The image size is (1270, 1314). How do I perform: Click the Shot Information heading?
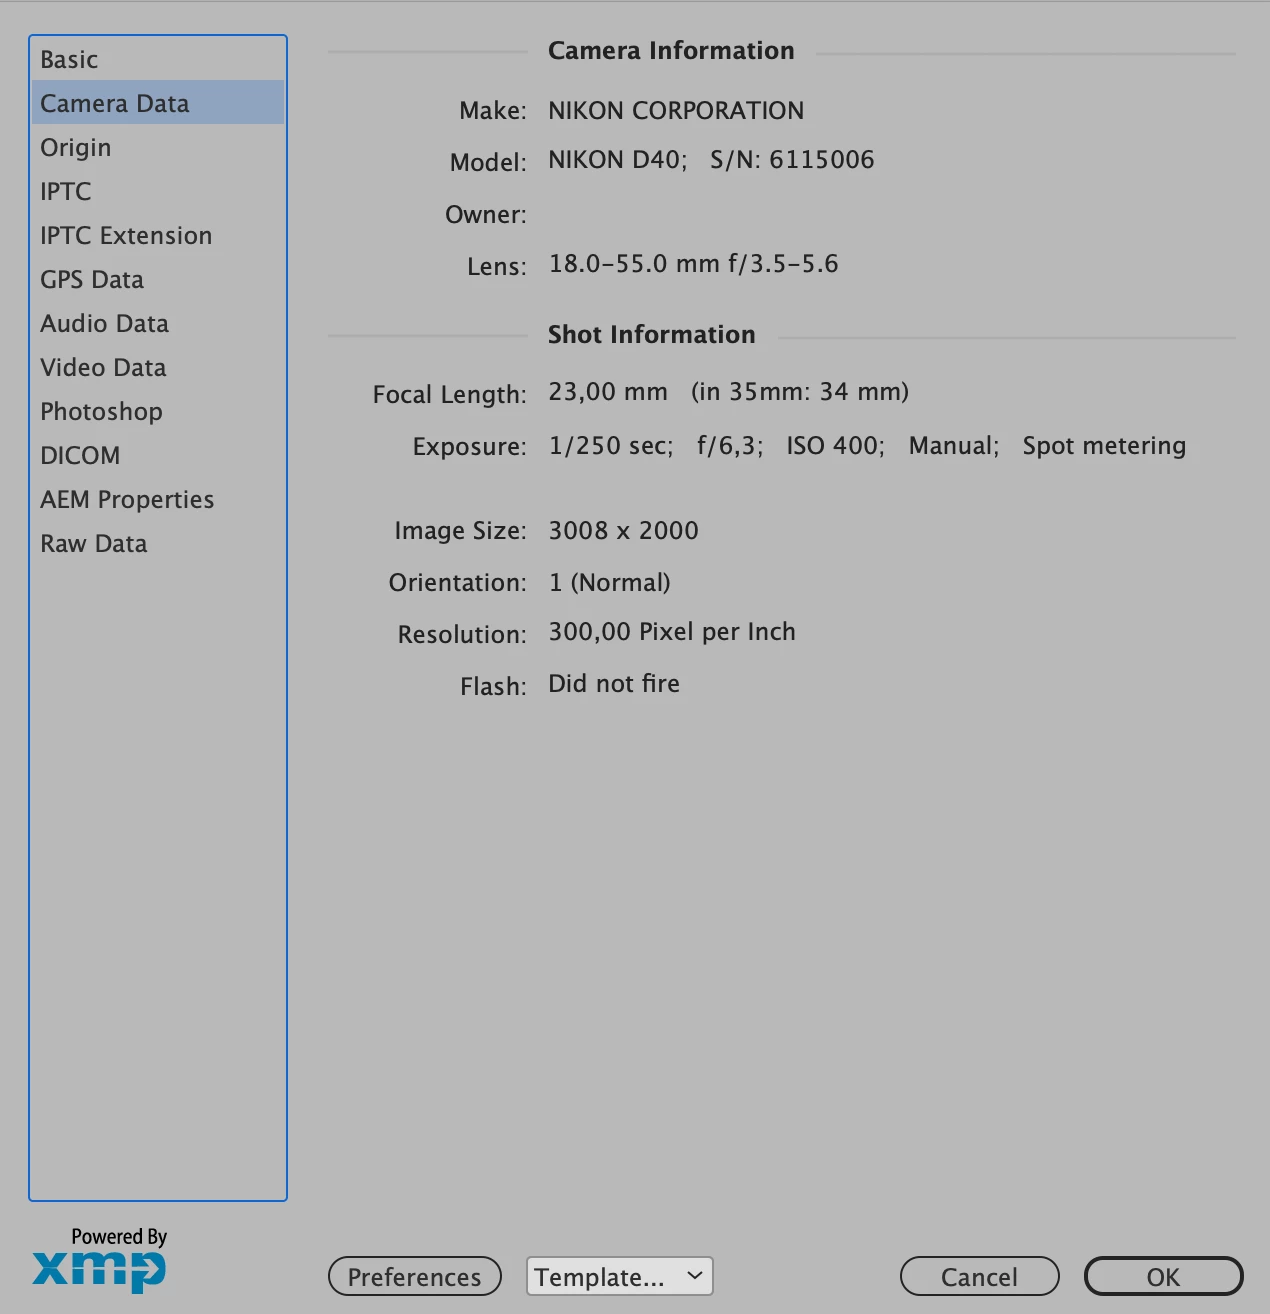pos(651,335)
